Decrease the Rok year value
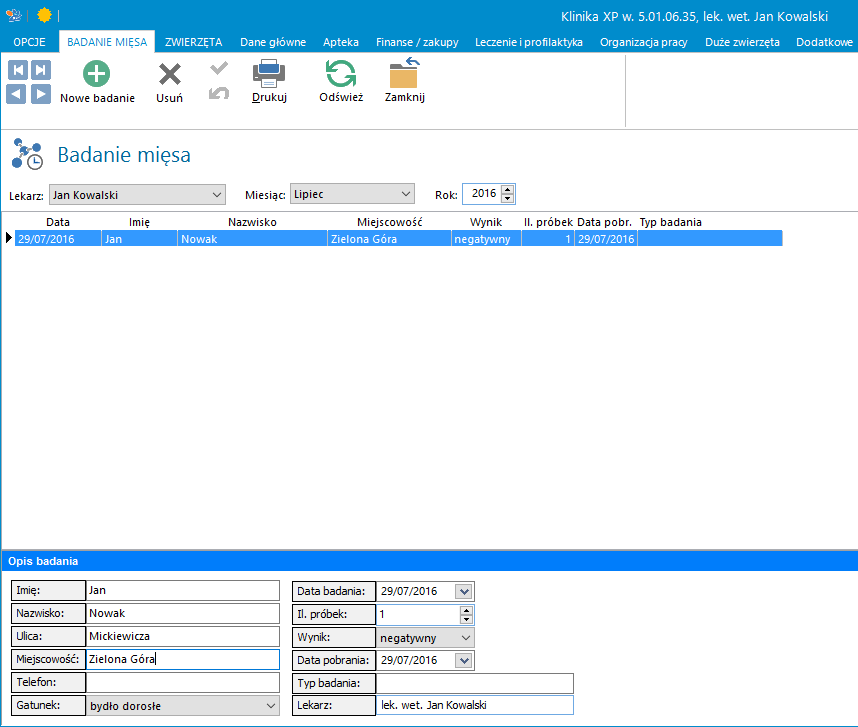The width and height of the screenshot is (858, 727). tap(508, 198)
